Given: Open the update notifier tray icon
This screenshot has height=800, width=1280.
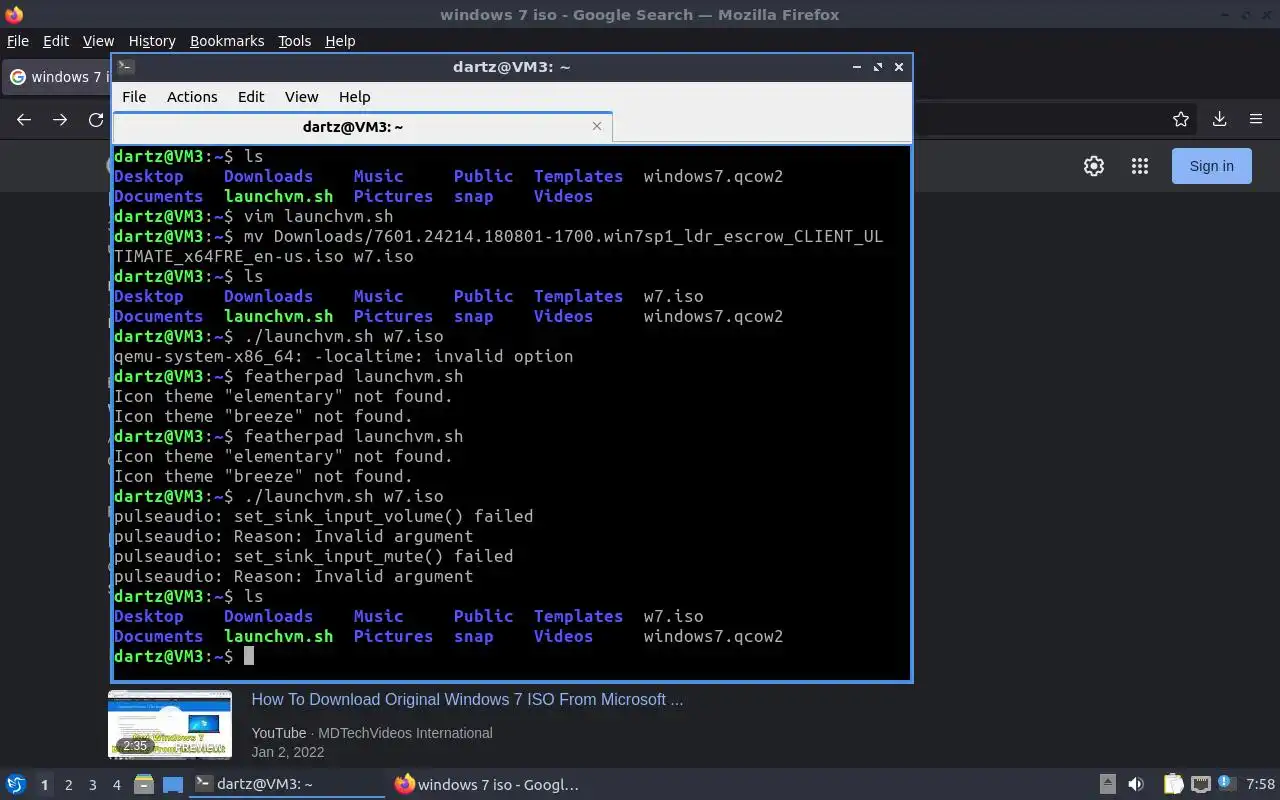Looking at the screenshot, I should coord(1225,783).
